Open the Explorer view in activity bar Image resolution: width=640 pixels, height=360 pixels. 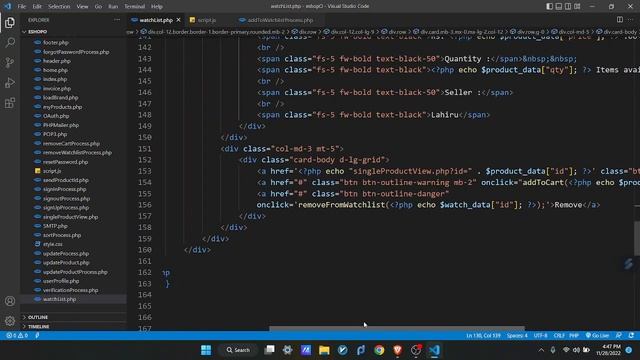coord(10,22)
